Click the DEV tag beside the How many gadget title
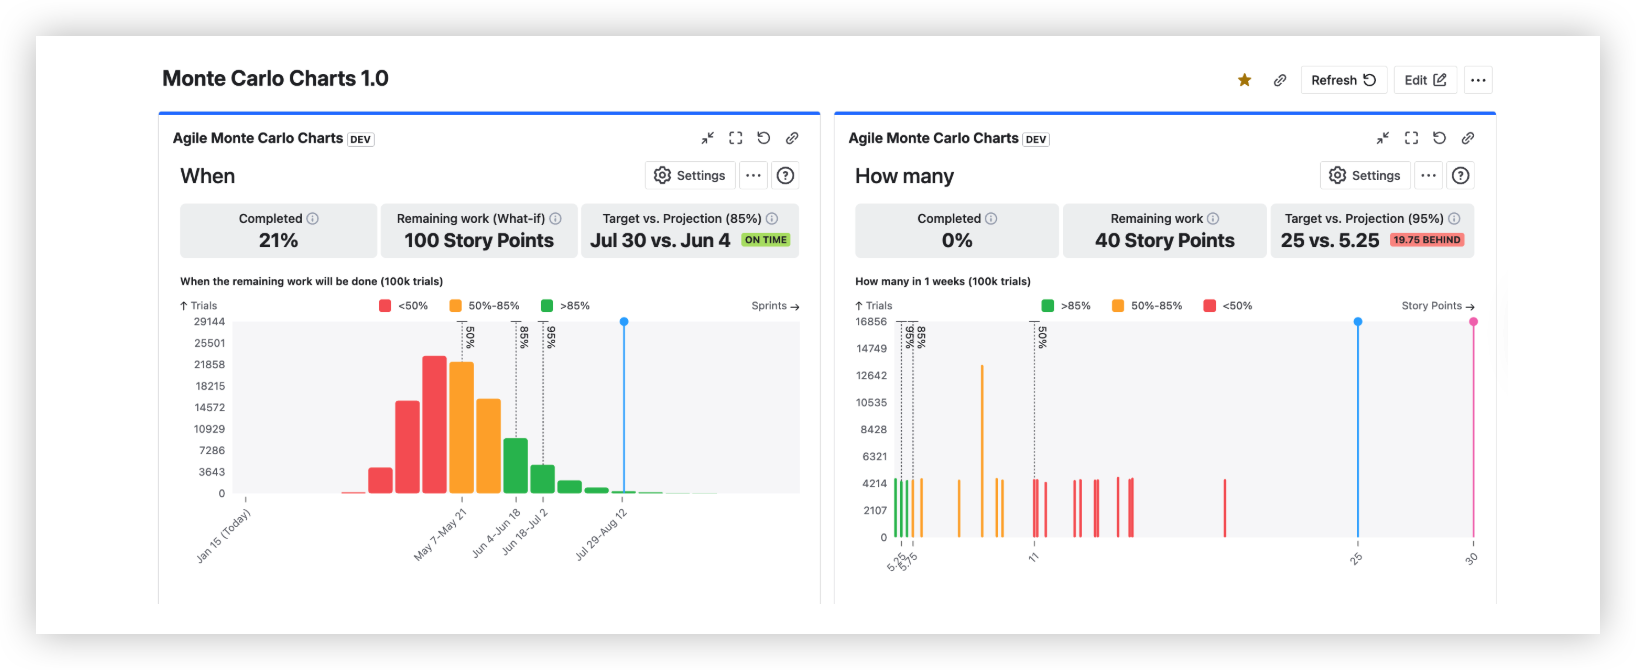Screen dimensions: 1636x670 point(1036,140)
